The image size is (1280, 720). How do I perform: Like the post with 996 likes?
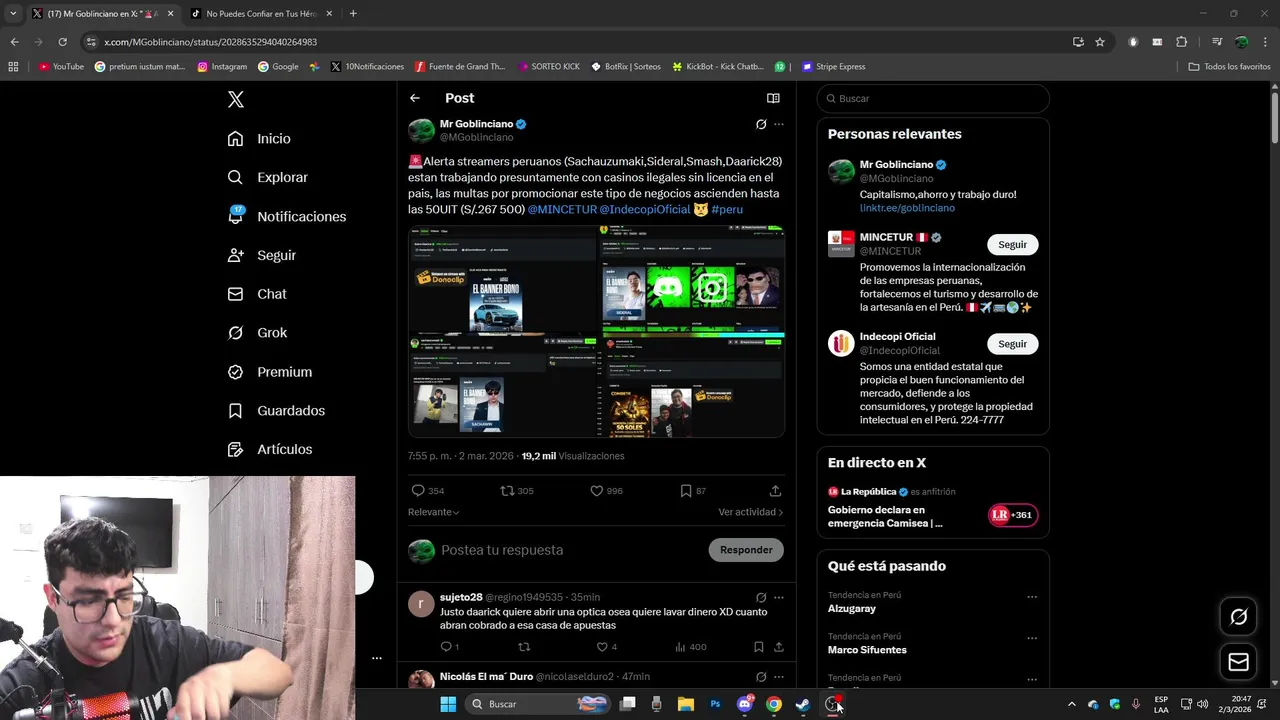tap(596, 491)
